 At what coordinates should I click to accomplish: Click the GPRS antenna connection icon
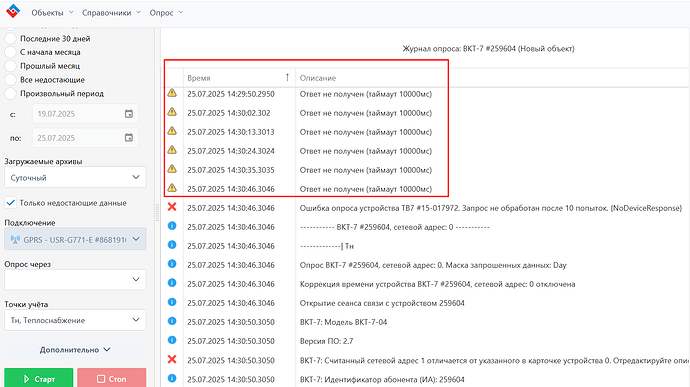point(15,240)
